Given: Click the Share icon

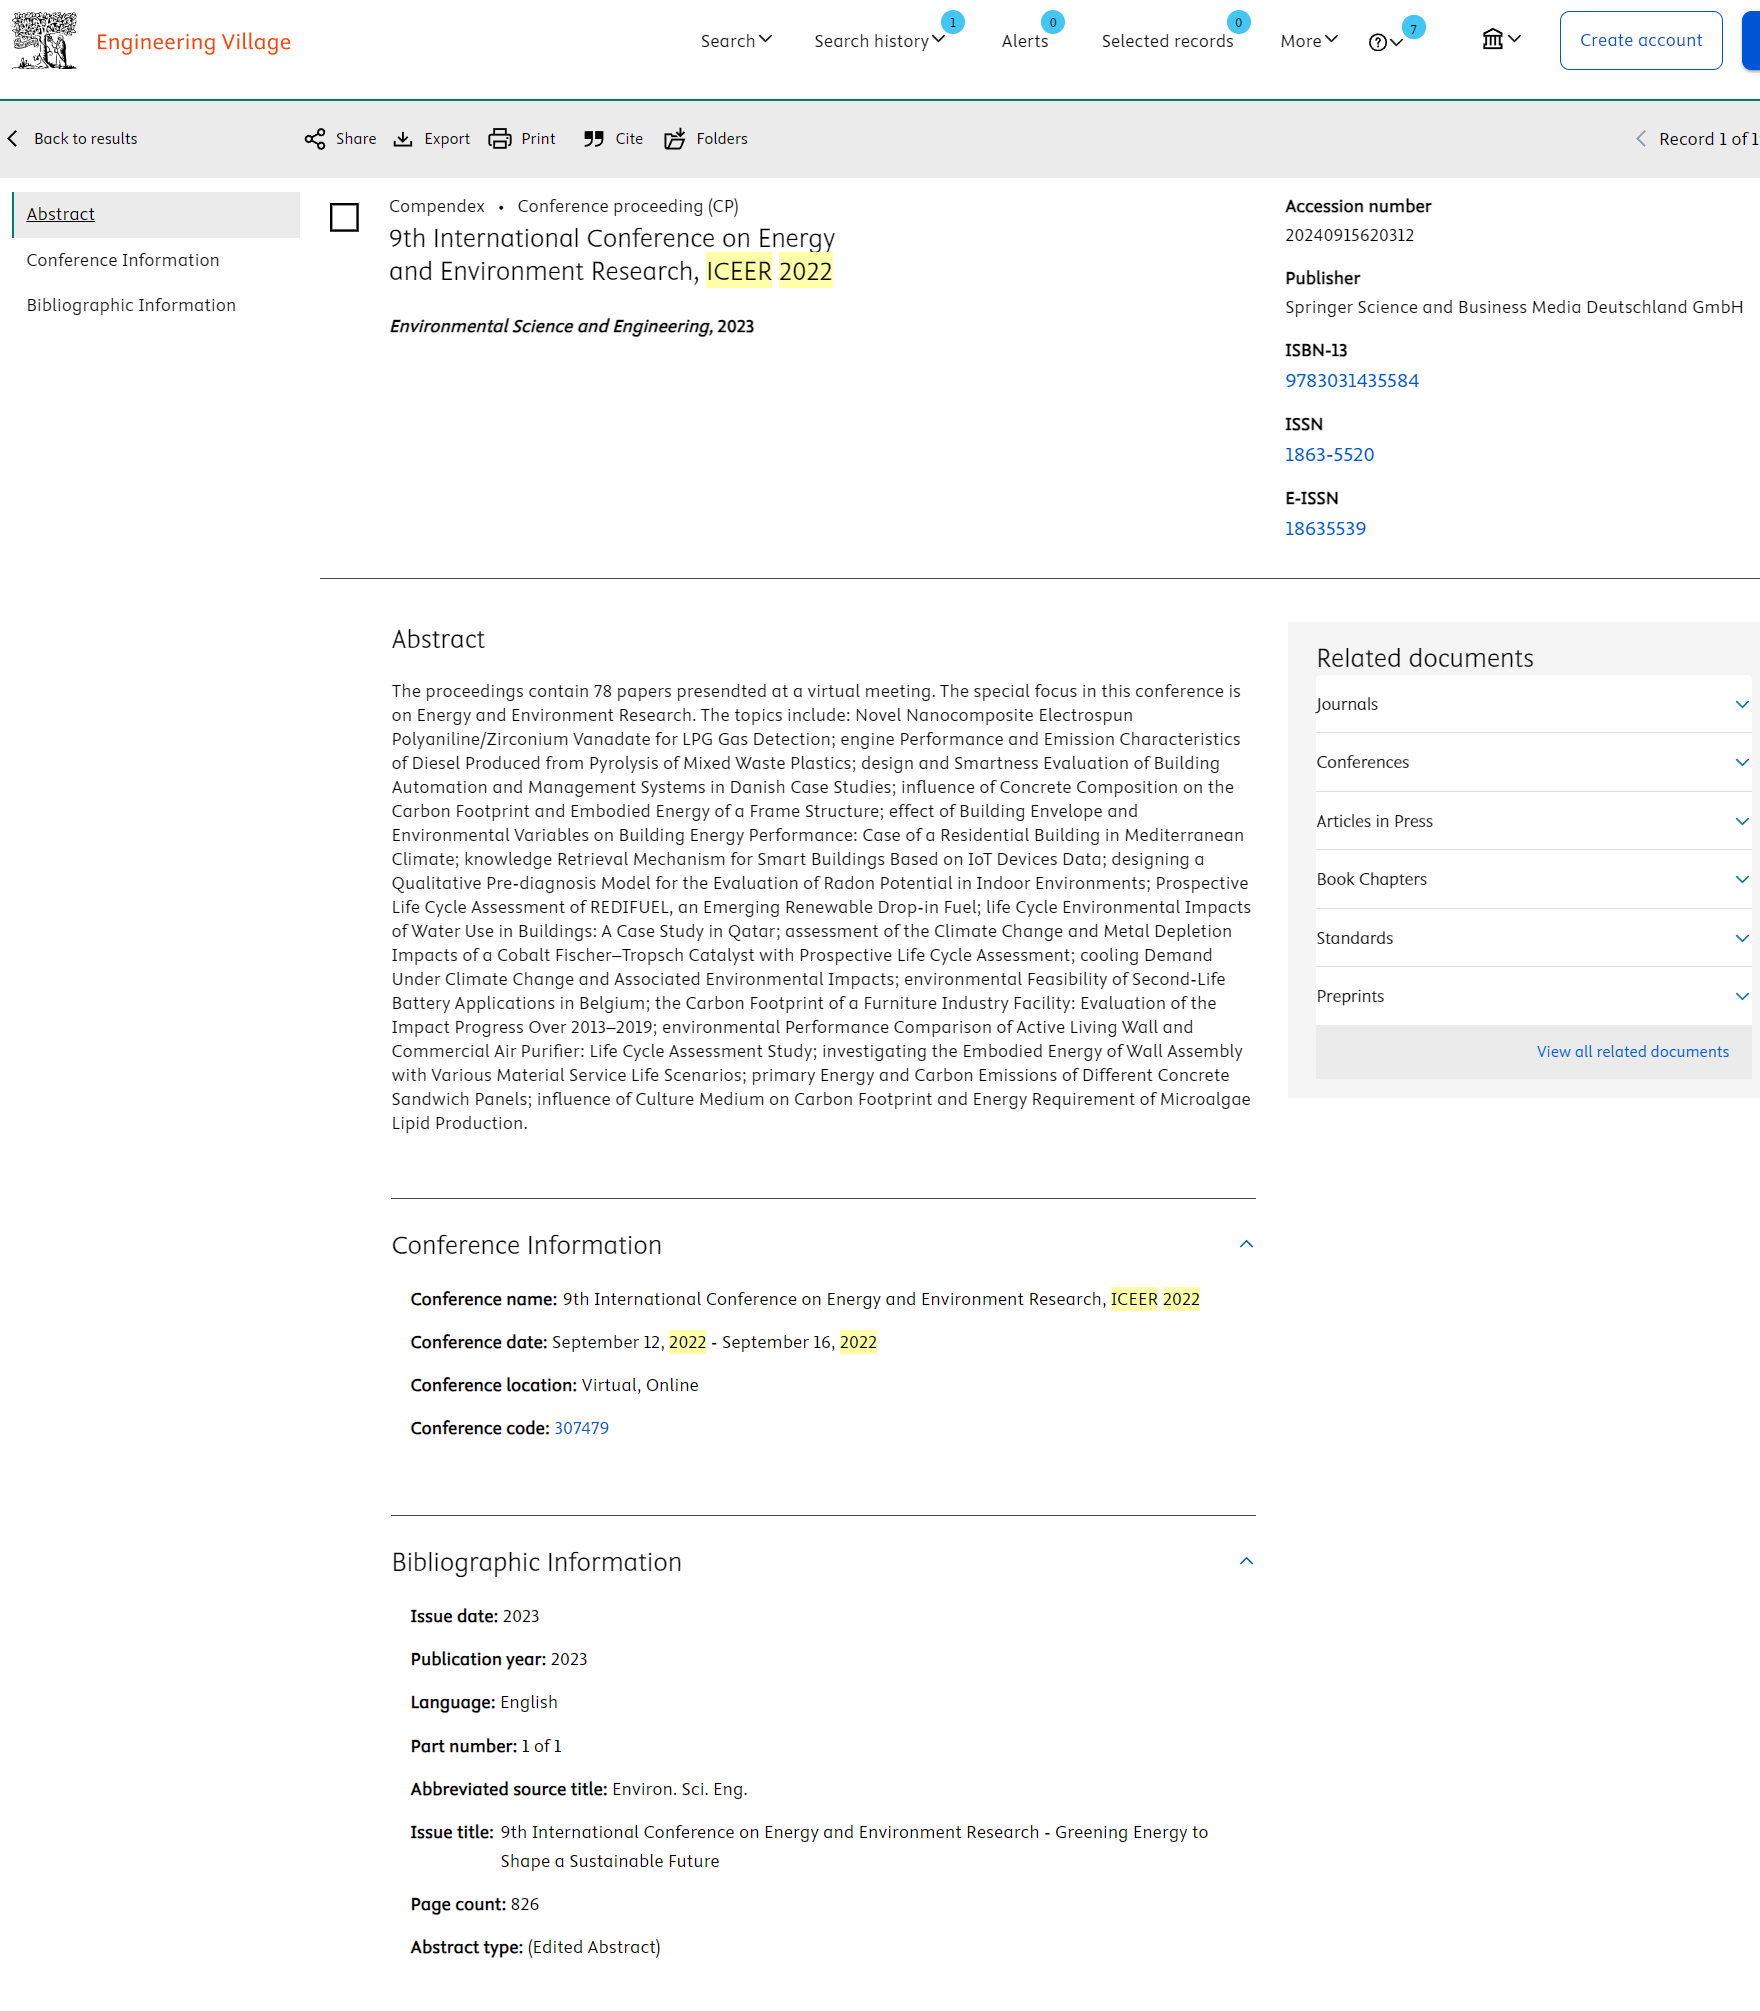Looking at the screenshot, I should tap(315, 139).
